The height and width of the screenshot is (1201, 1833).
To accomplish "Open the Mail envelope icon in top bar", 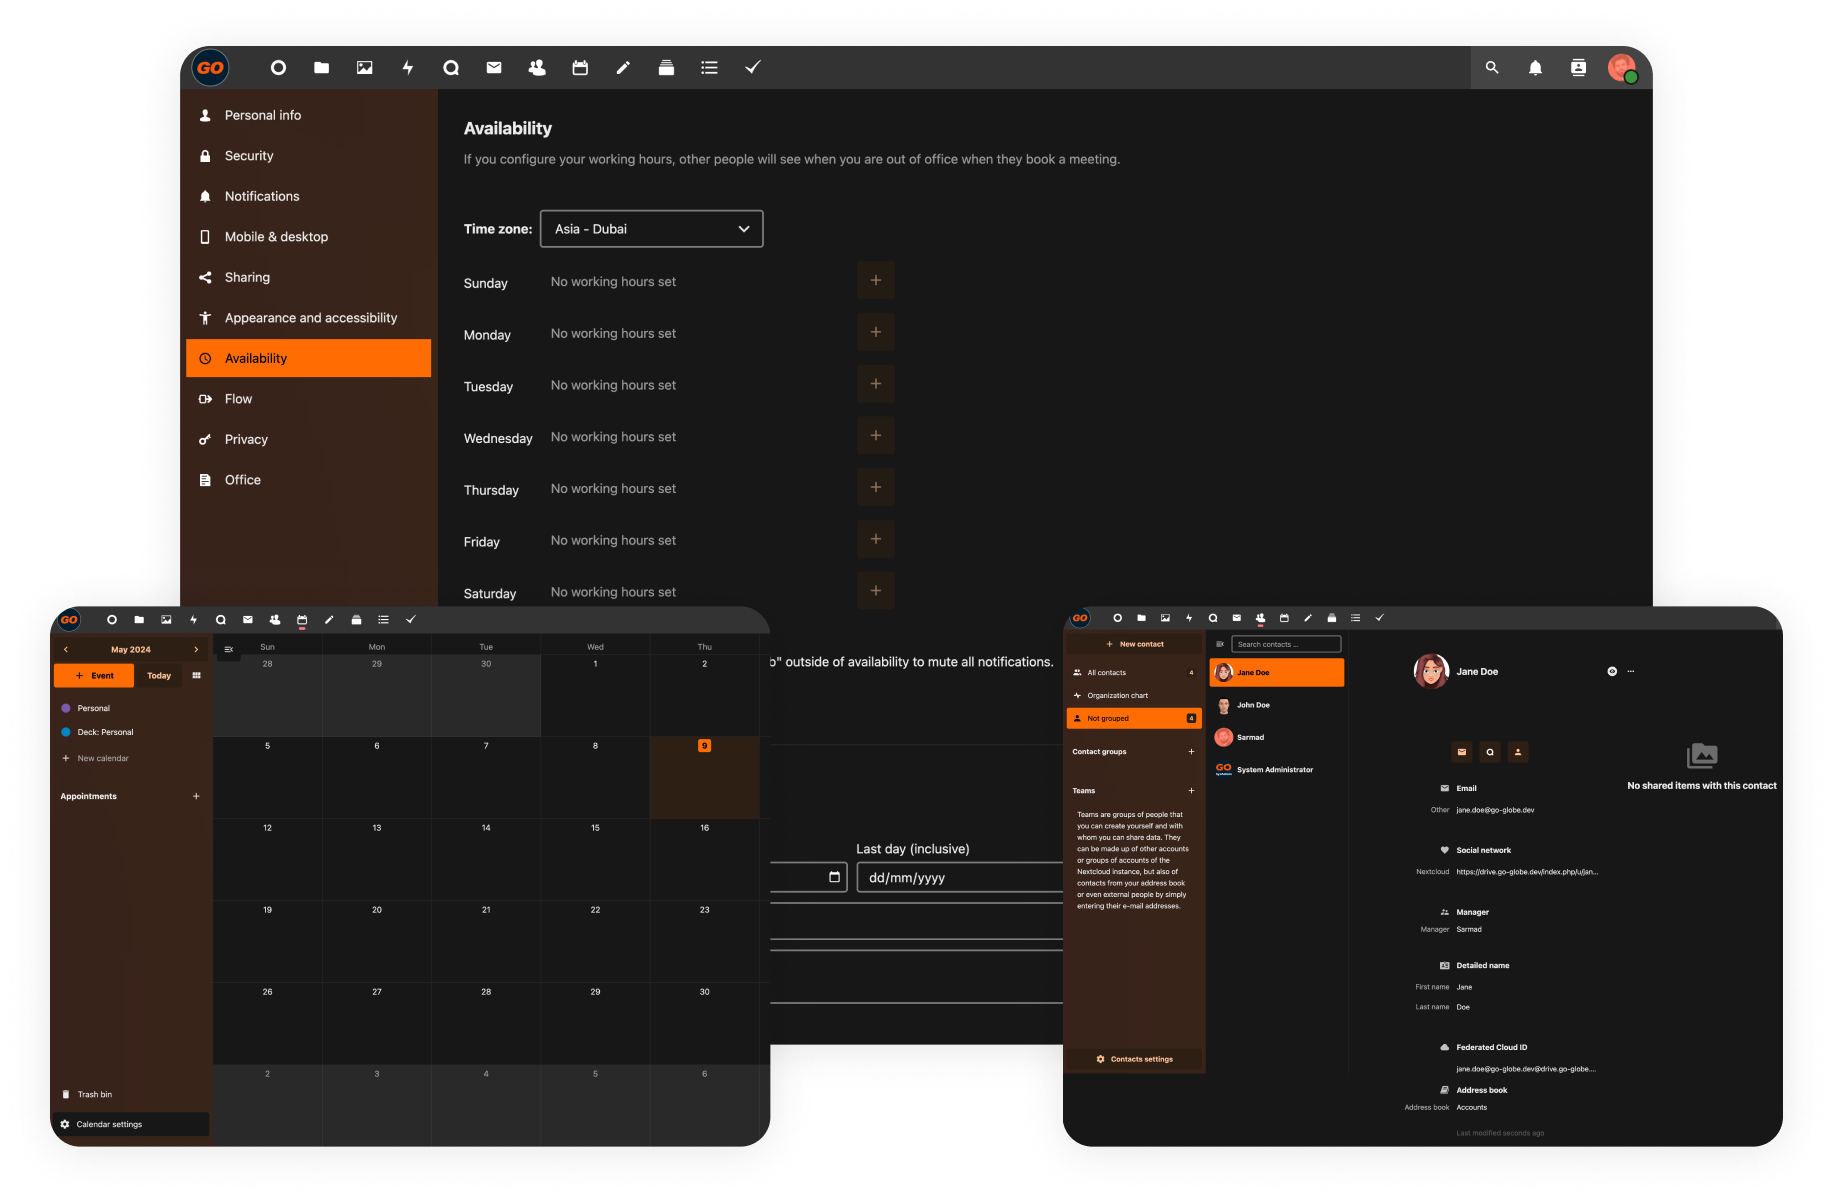I will (x=494, y=68).
